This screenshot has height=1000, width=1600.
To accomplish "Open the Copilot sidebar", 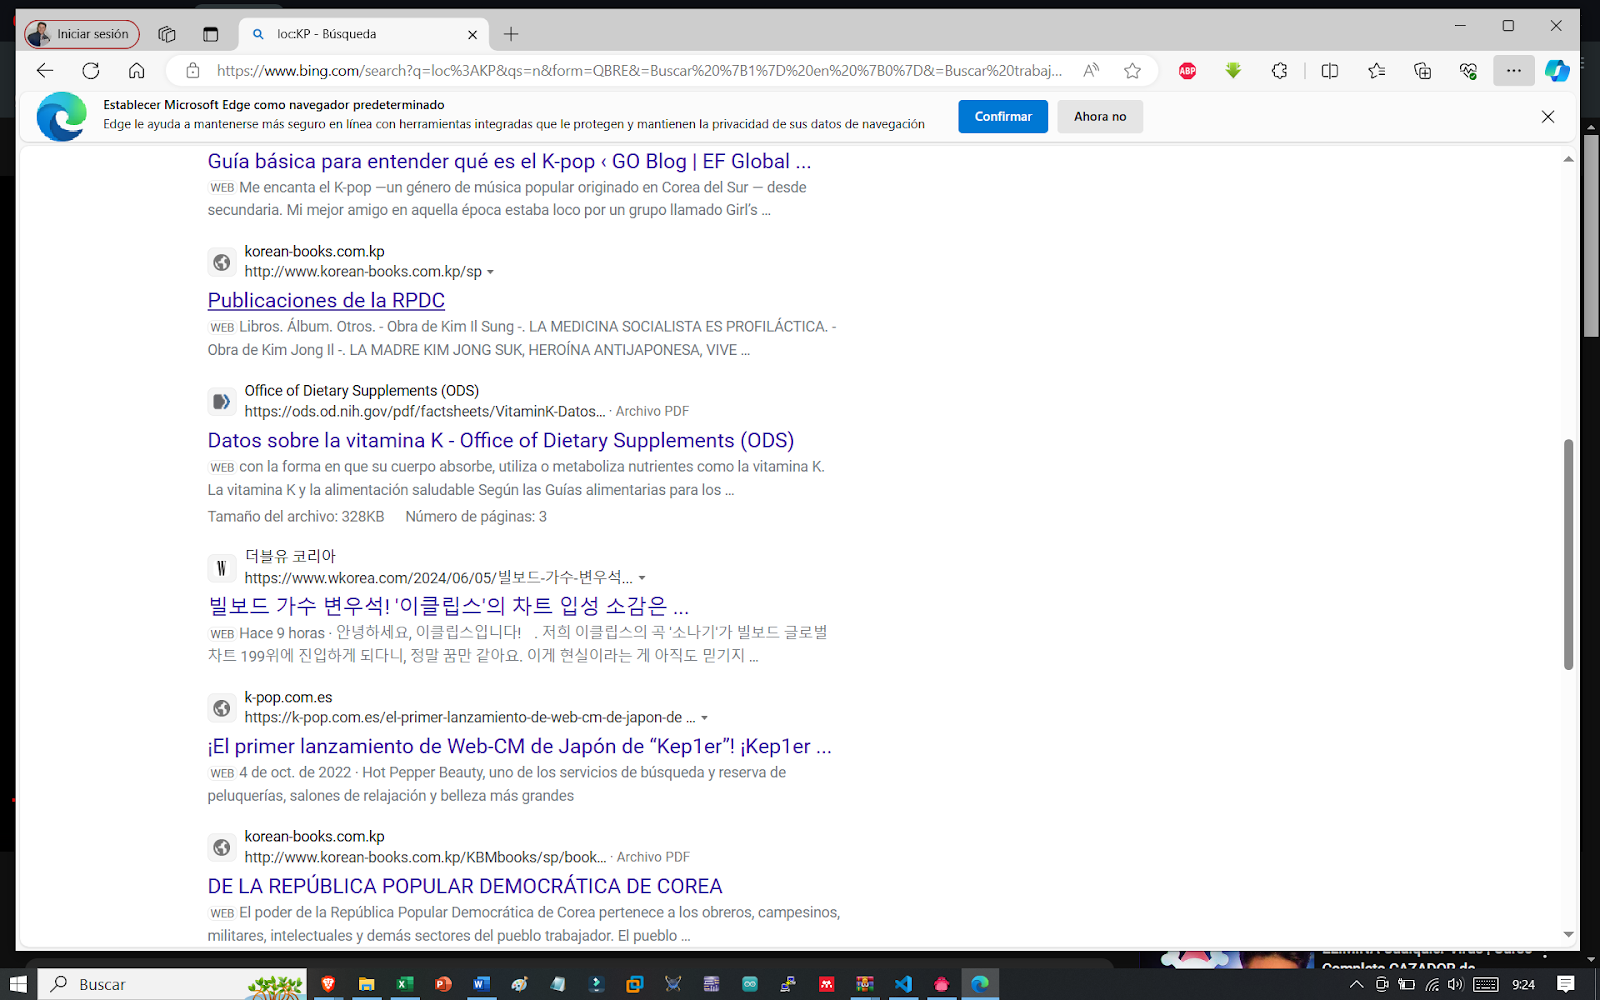I will pyautogui.click(x=1557, y=70).
